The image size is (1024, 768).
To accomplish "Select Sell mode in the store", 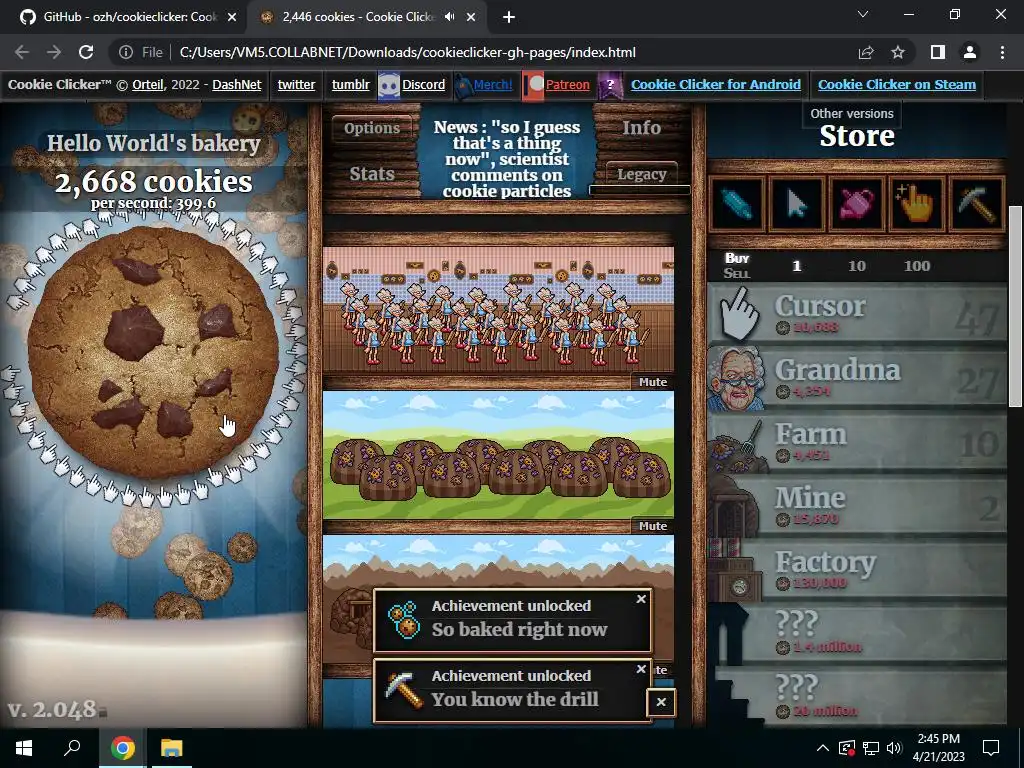I will [x=737, y=274].
